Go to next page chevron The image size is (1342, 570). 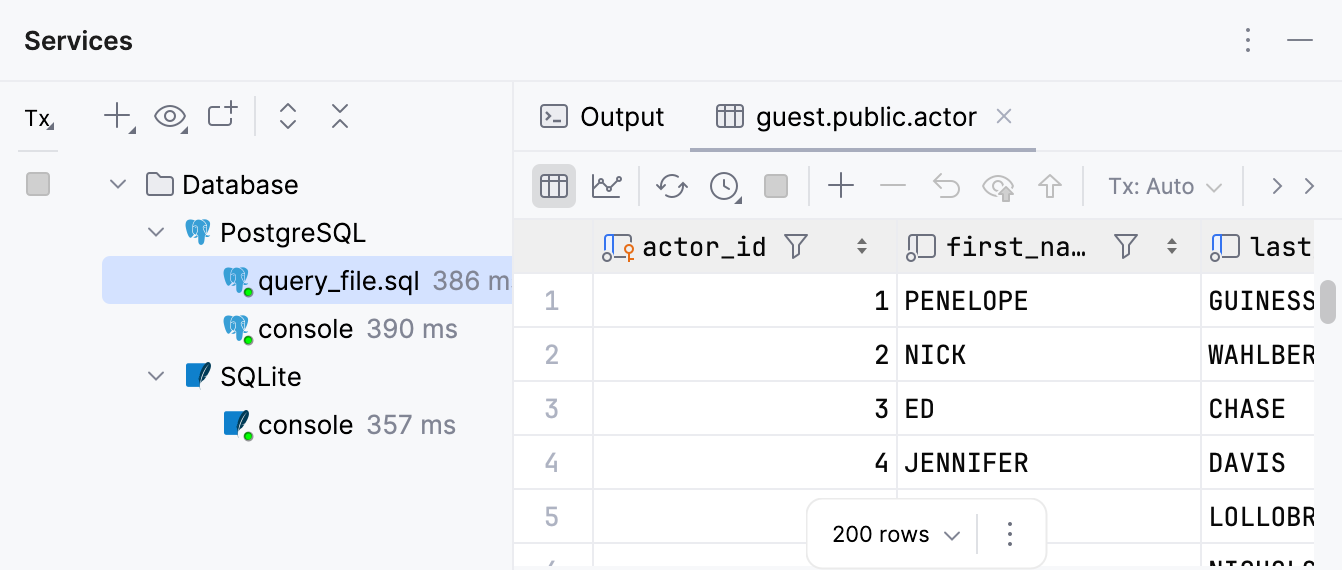point(1276,186)
